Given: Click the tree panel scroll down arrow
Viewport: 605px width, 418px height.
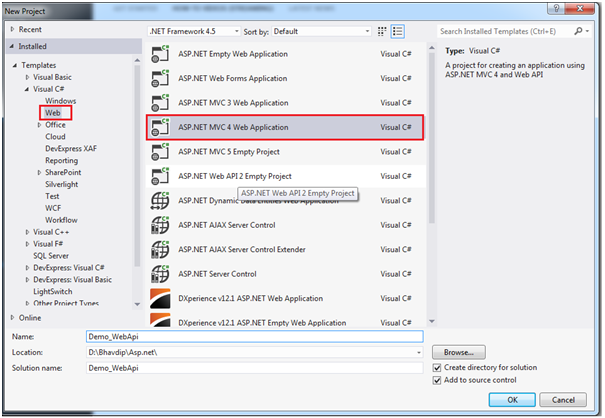Looking at the screenshot, I should [x=137, y=304].
